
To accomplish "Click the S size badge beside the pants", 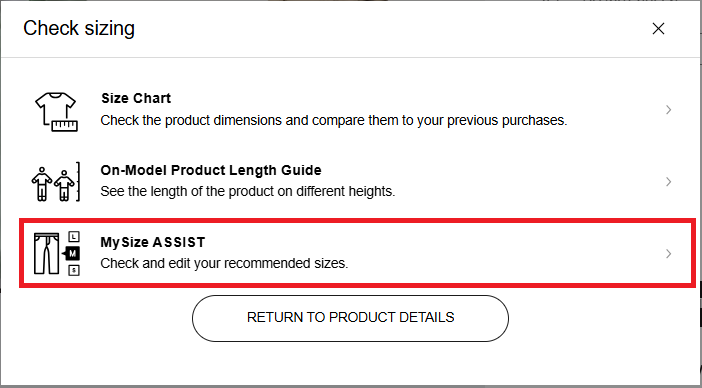I will pyautogui.click(x=74, y=270).
